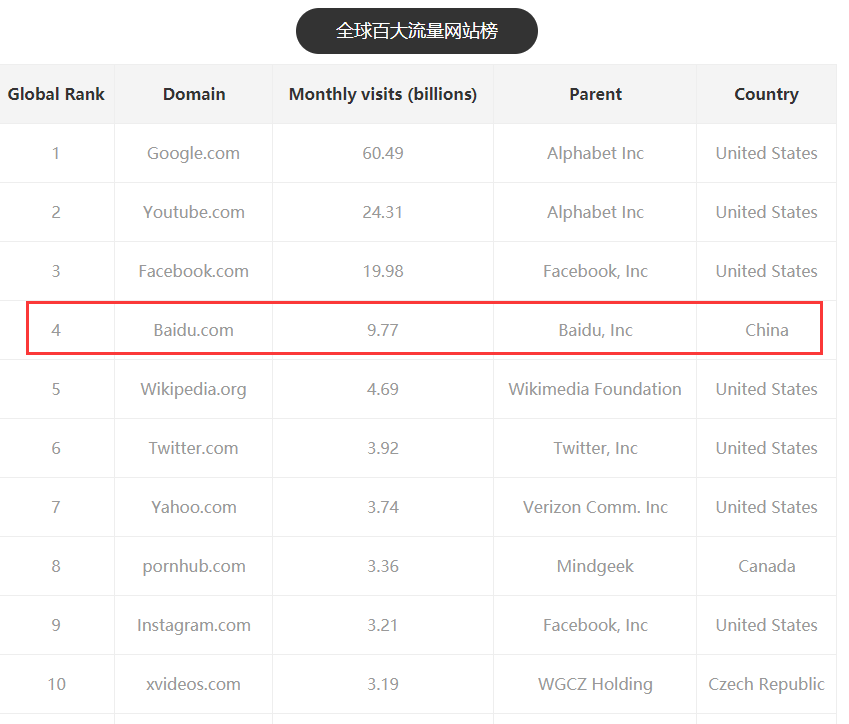
Task: Click the Czech Republic country cell
Action: coord(766,684)
